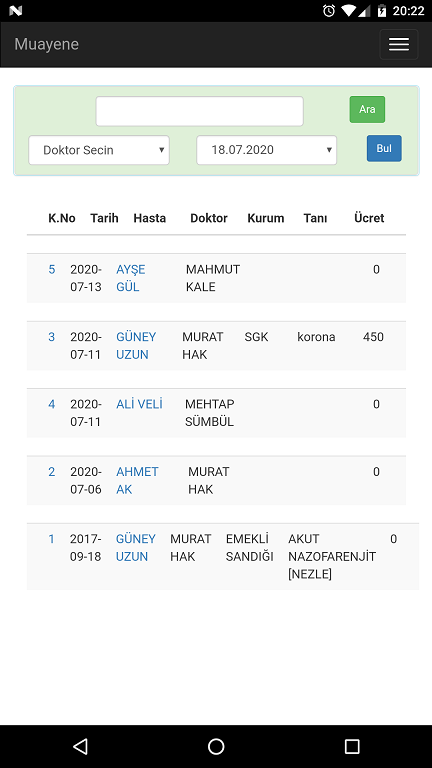Open the AHMET AK patient link
Image resolution: width=432 pixels, height=768 pixels.
(x=137, y=480)
